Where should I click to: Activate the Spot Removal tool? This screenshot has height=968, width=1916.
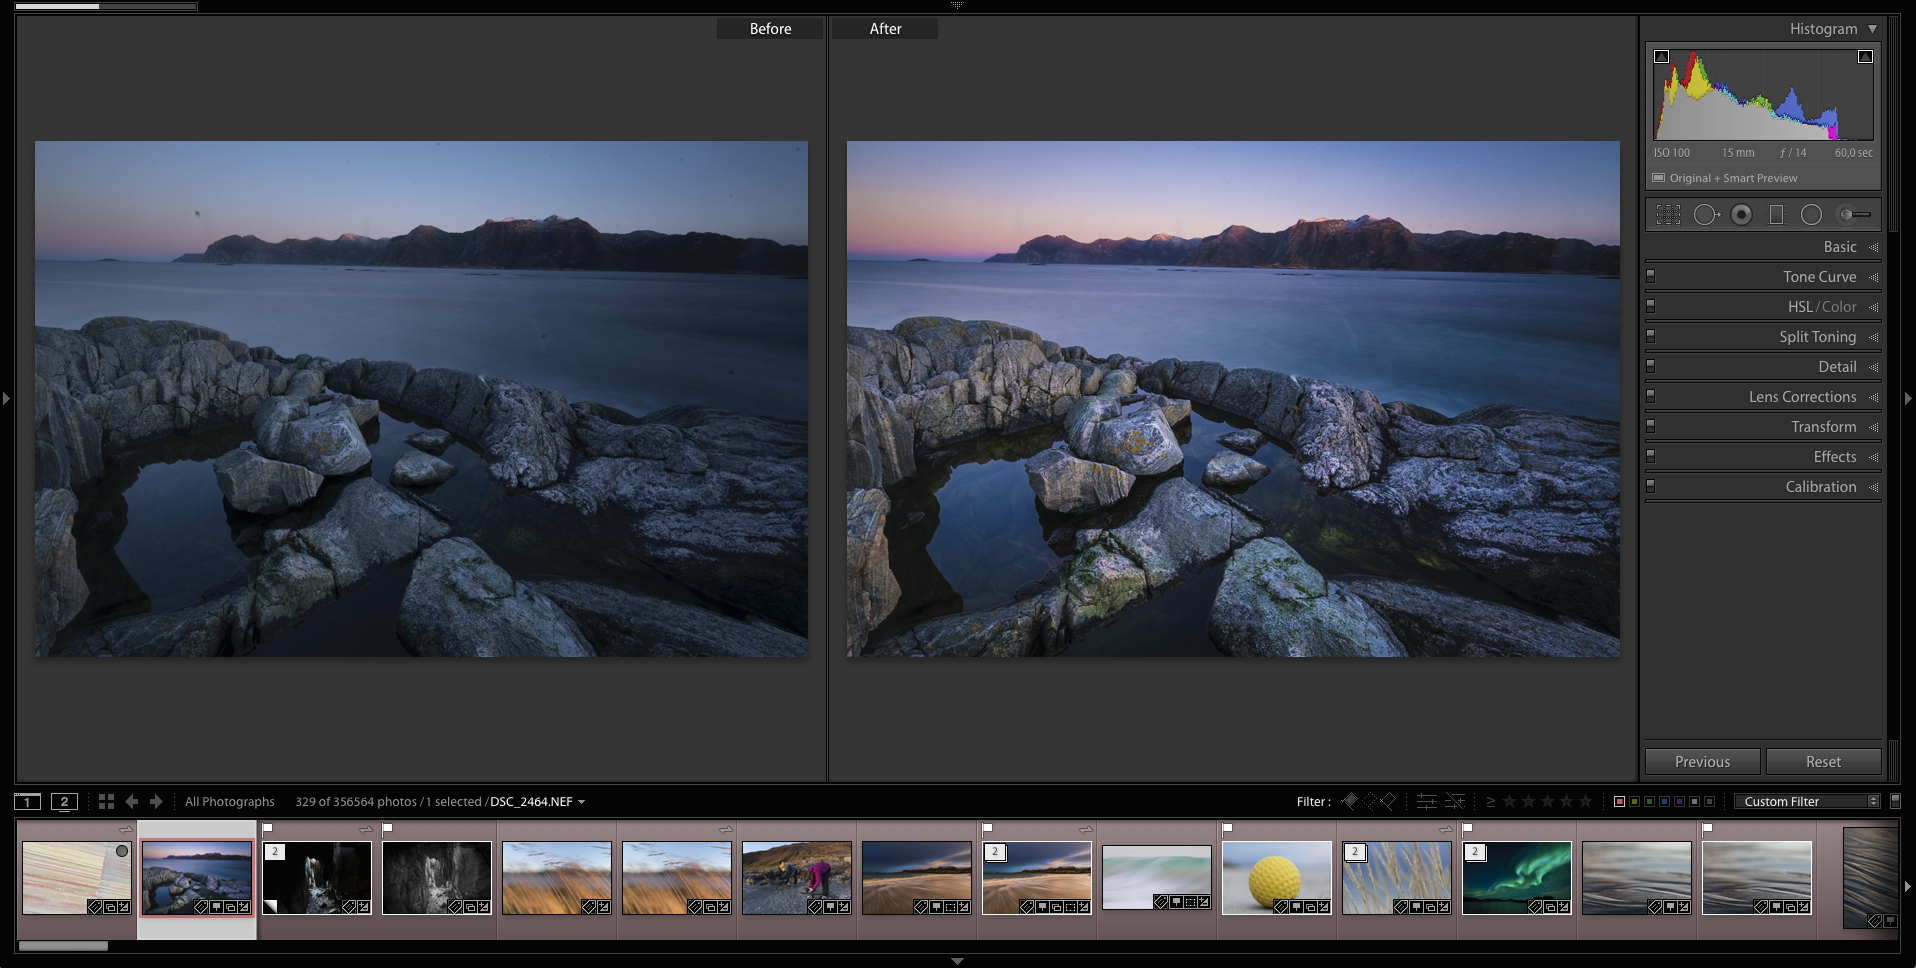(1705, 215)
